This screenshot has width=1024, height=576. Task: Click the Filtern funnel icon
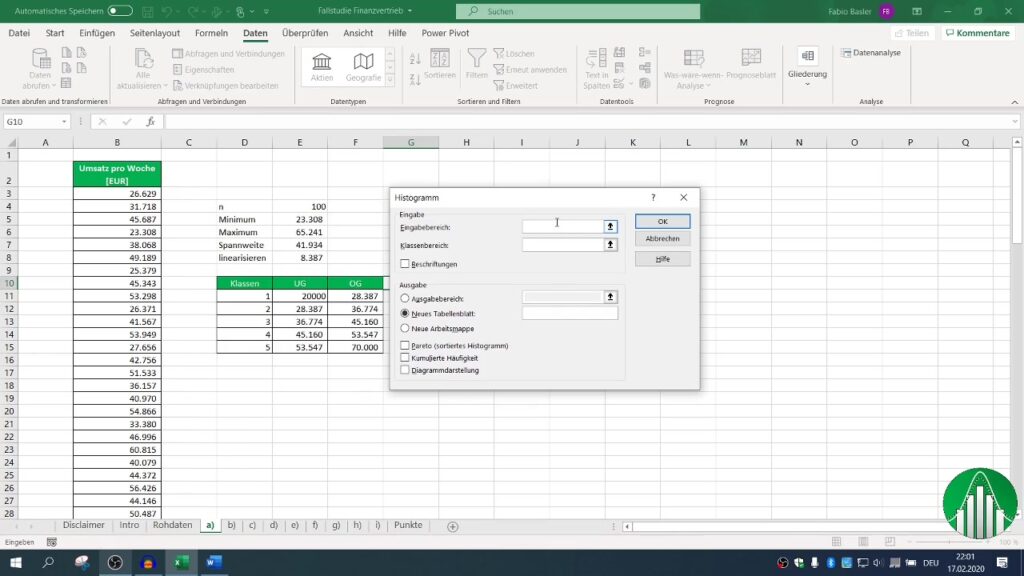477,62
